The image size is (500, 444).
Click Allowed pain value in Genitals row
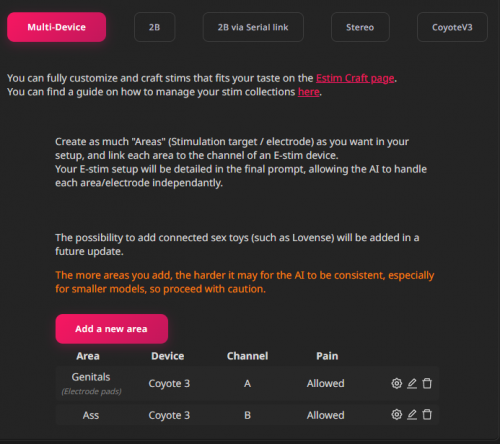coord(326,383)
